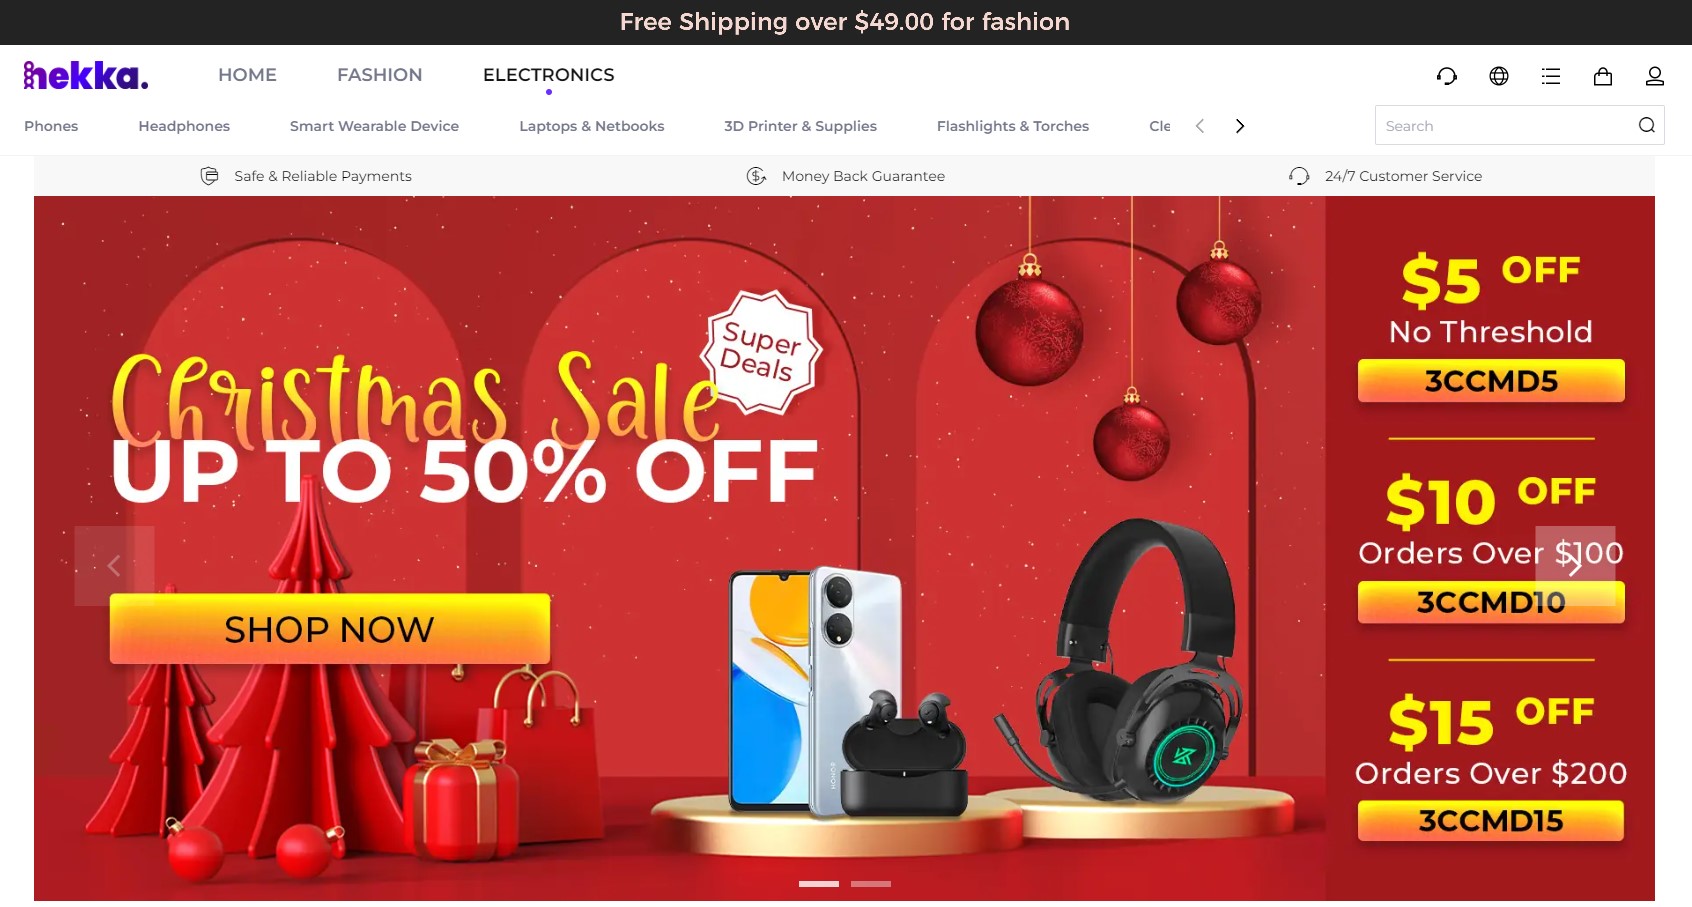Click the Money Back Guarantee icon
Image resolution: width=1692 pixels, height=907 pixels.
(x=756, y=176)
